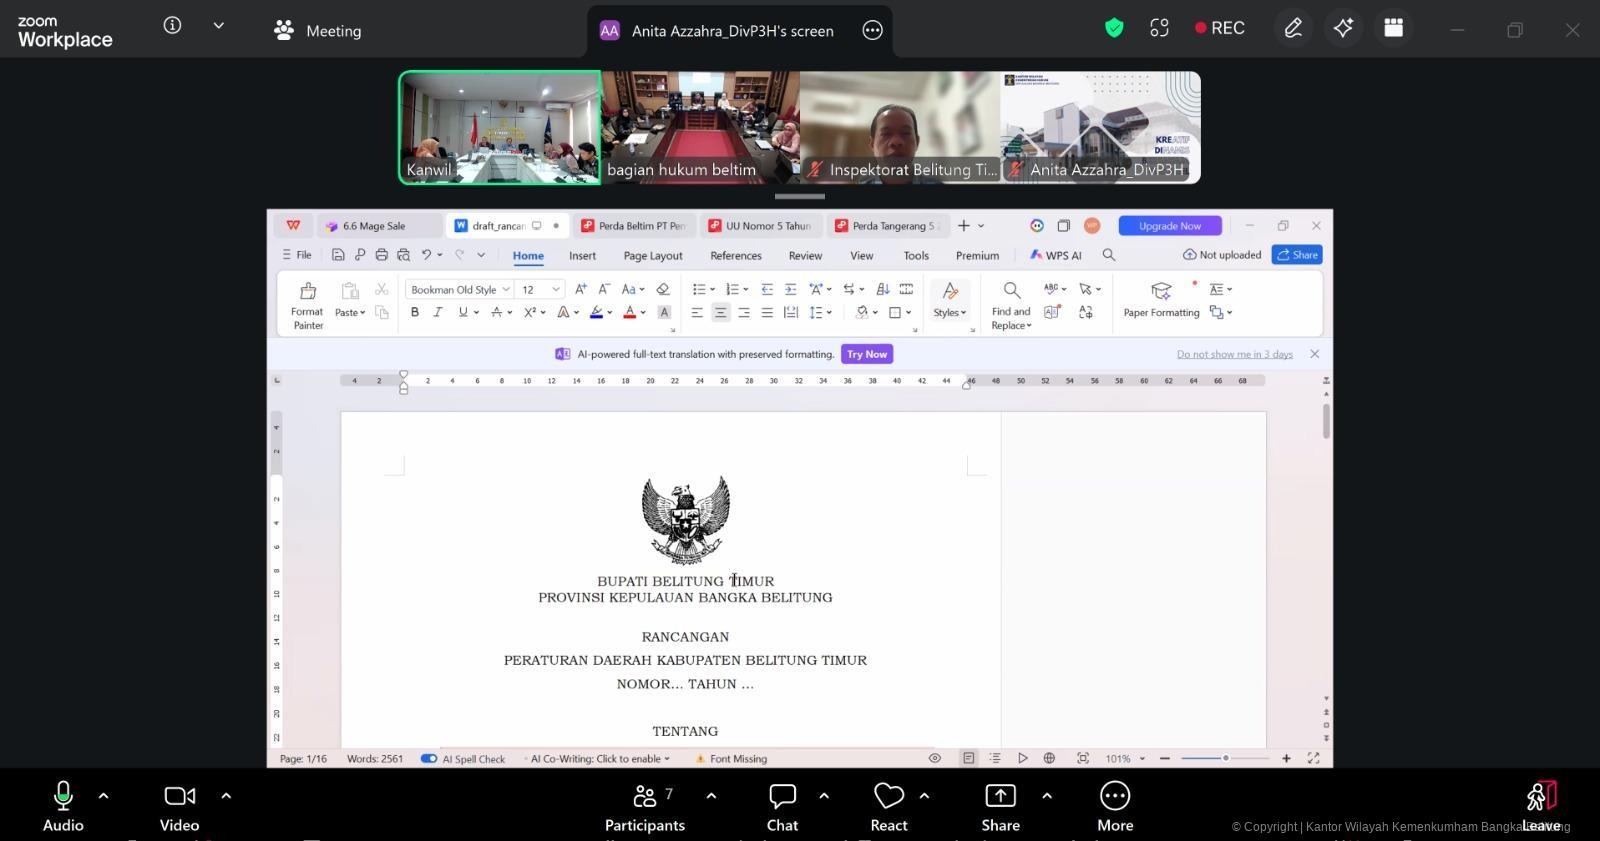Click the clear formatting eraser icon
Screen dimensions: 1600x841
point(662,289)
